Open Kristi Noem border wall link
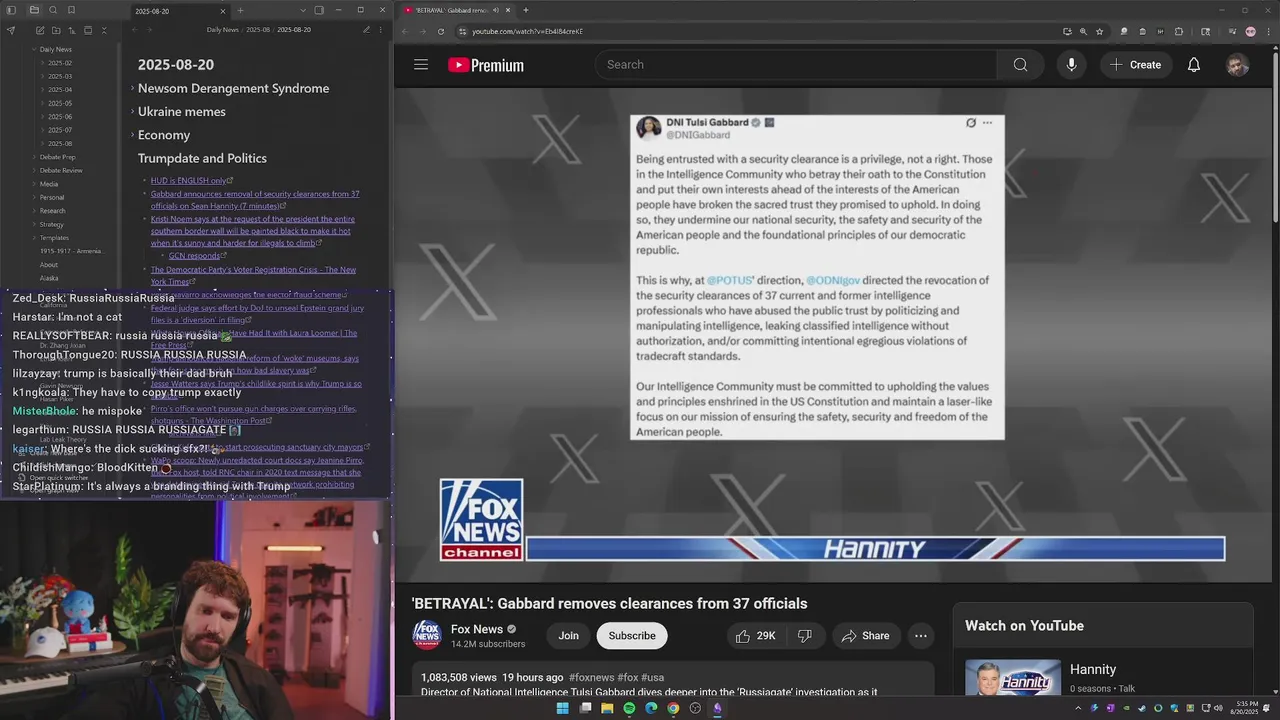The image size is (1280, 720). (252, 231)
